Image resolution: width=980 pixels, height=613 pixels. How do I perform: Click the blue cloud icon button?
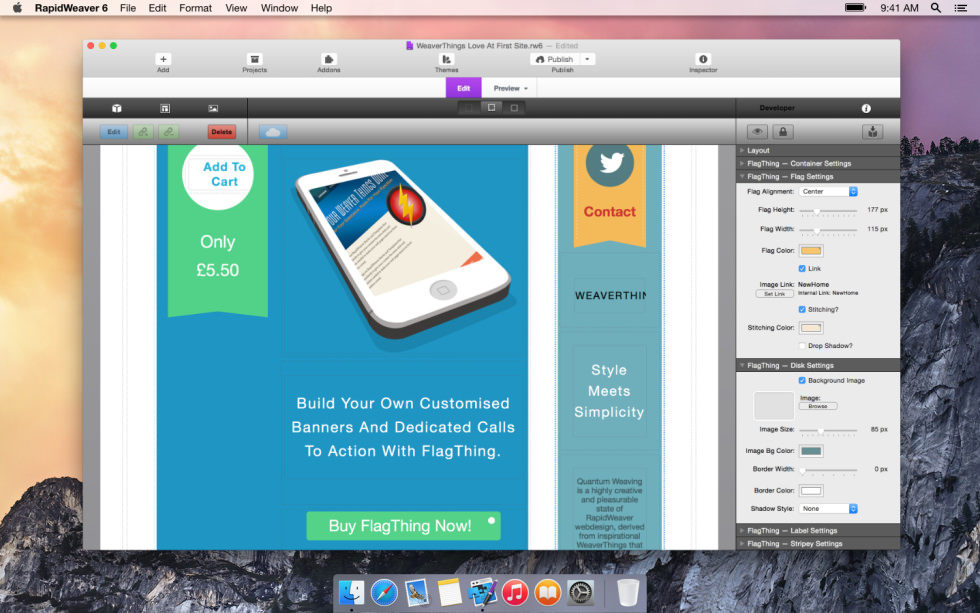pos(273,132)
